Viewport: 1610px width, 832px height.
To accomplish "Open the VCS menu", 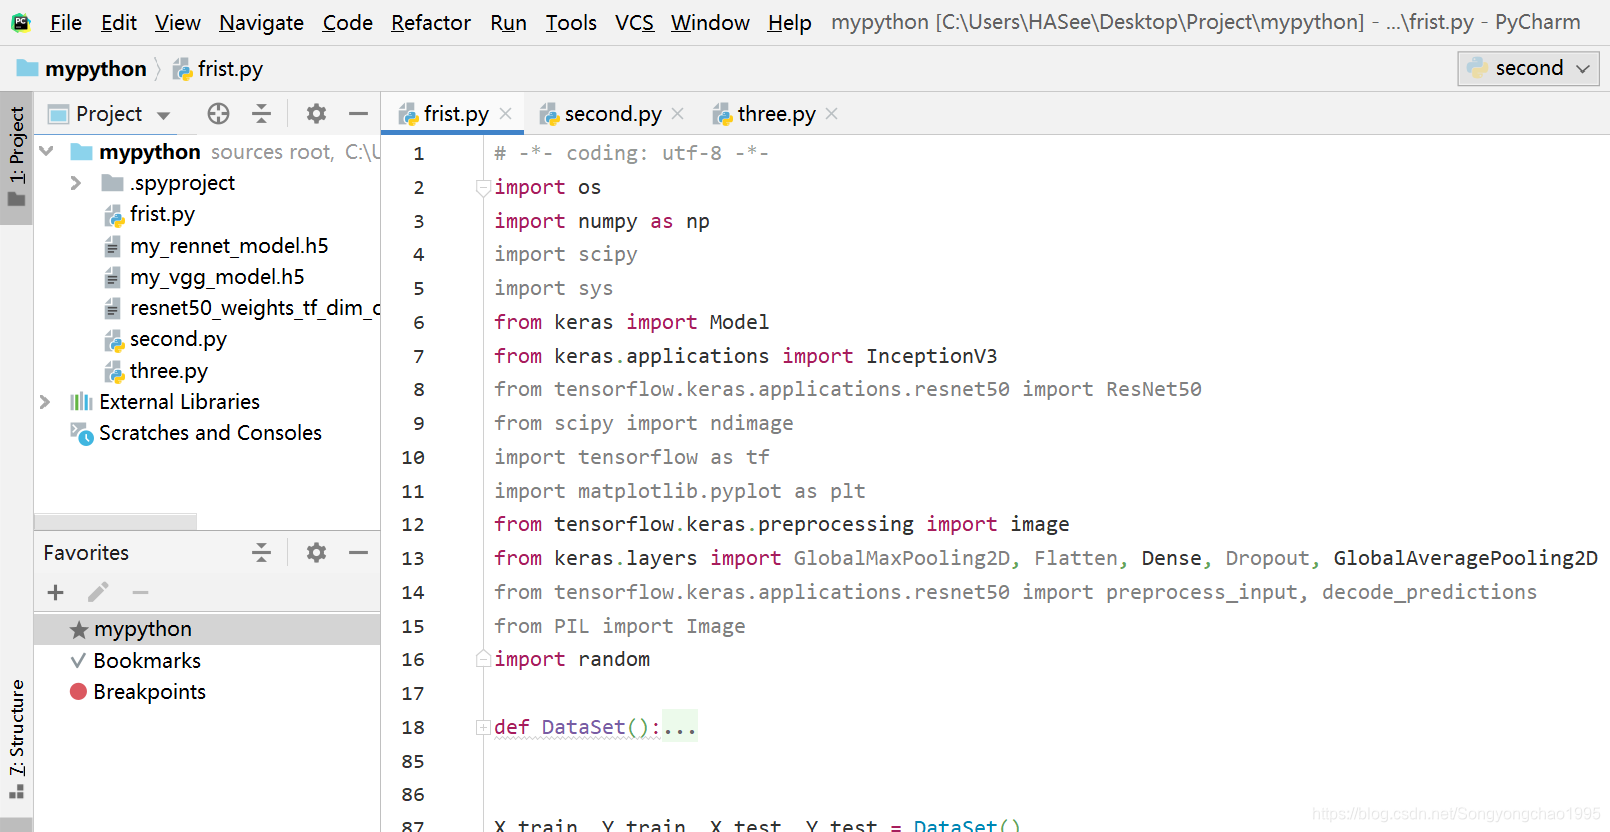I will [634, 22].
